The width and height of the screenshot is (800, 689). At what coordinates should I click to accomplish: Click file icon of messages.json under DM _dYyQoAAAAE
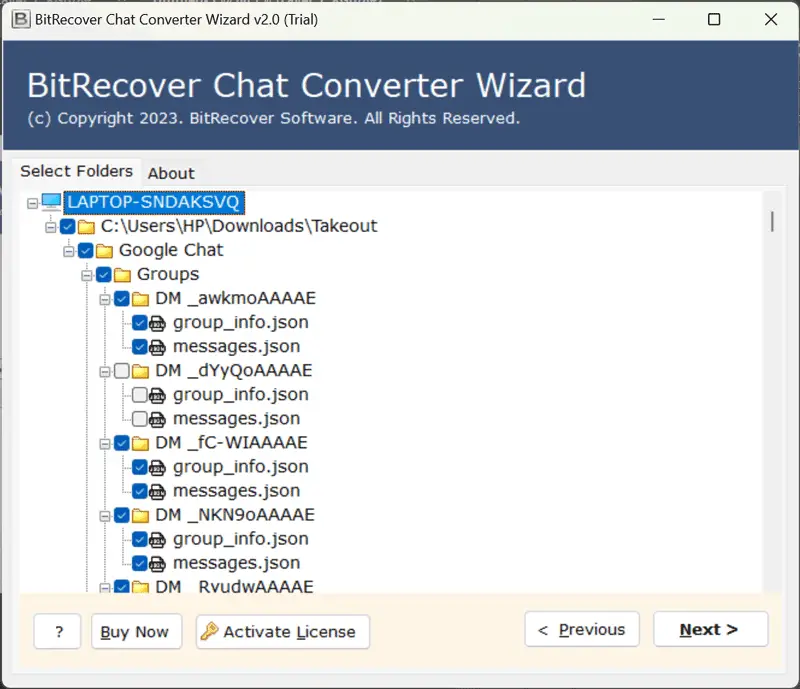click(x=158, y=419)
